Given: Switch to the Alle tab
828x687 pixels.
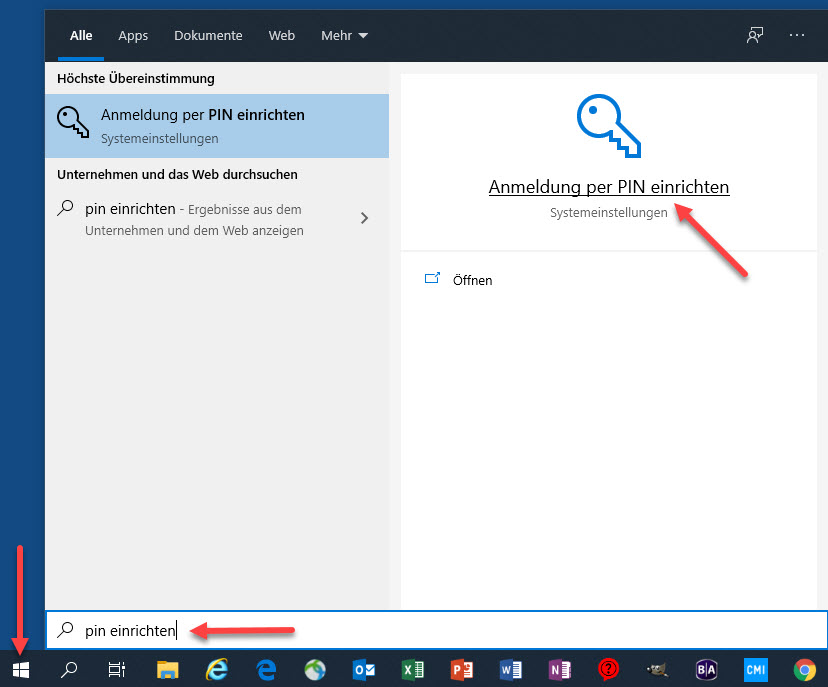Looking at the screenshot, I should click(x=81, y=35).
